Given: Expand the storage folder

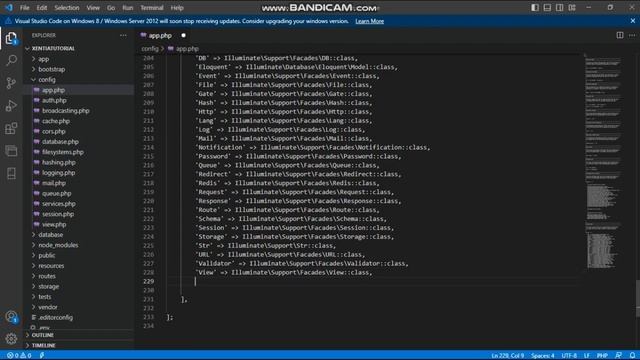Looking at the screenshot, I should [49, 287].
